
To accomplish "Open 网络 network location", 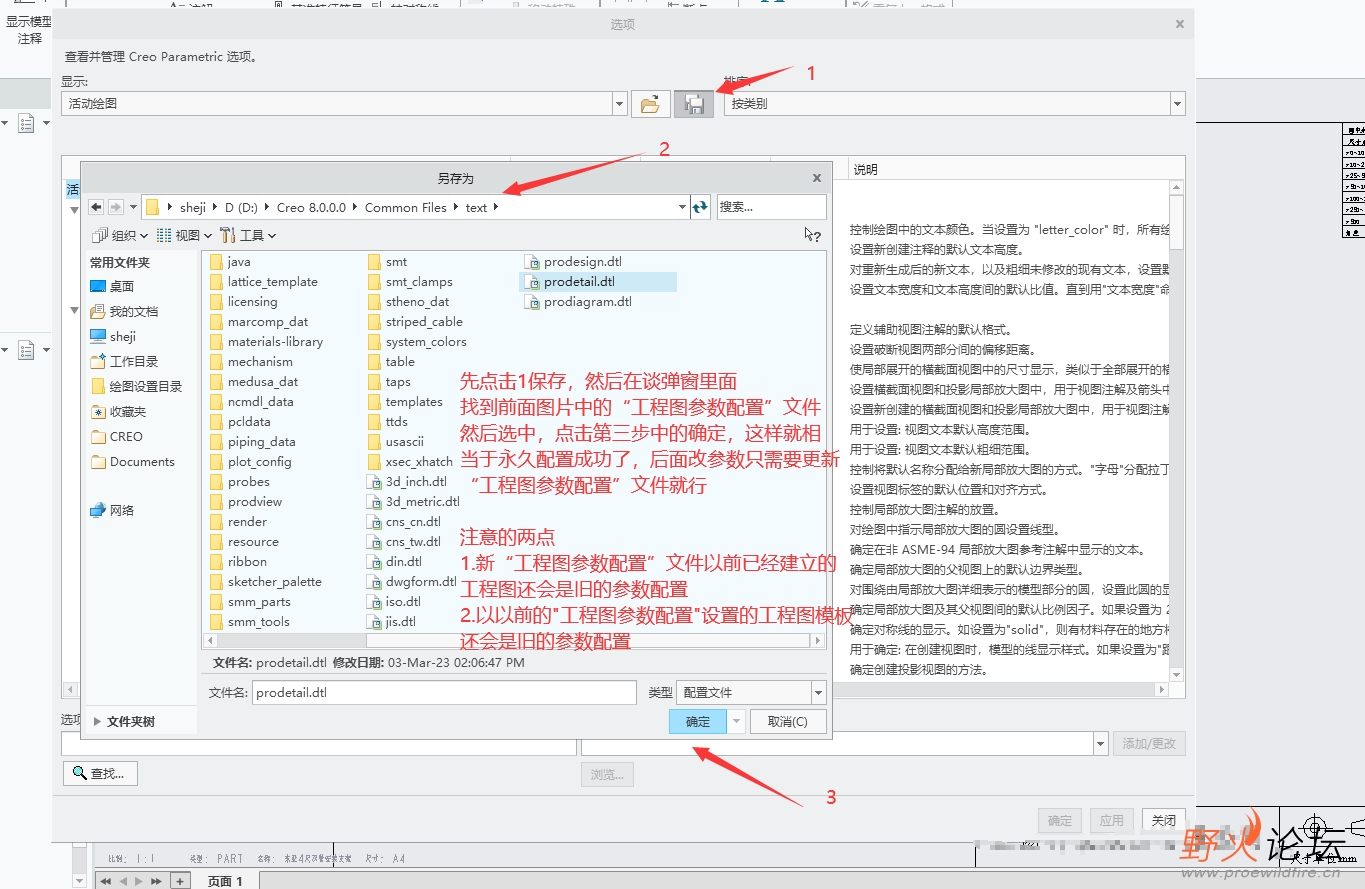I will click(112, 510).
